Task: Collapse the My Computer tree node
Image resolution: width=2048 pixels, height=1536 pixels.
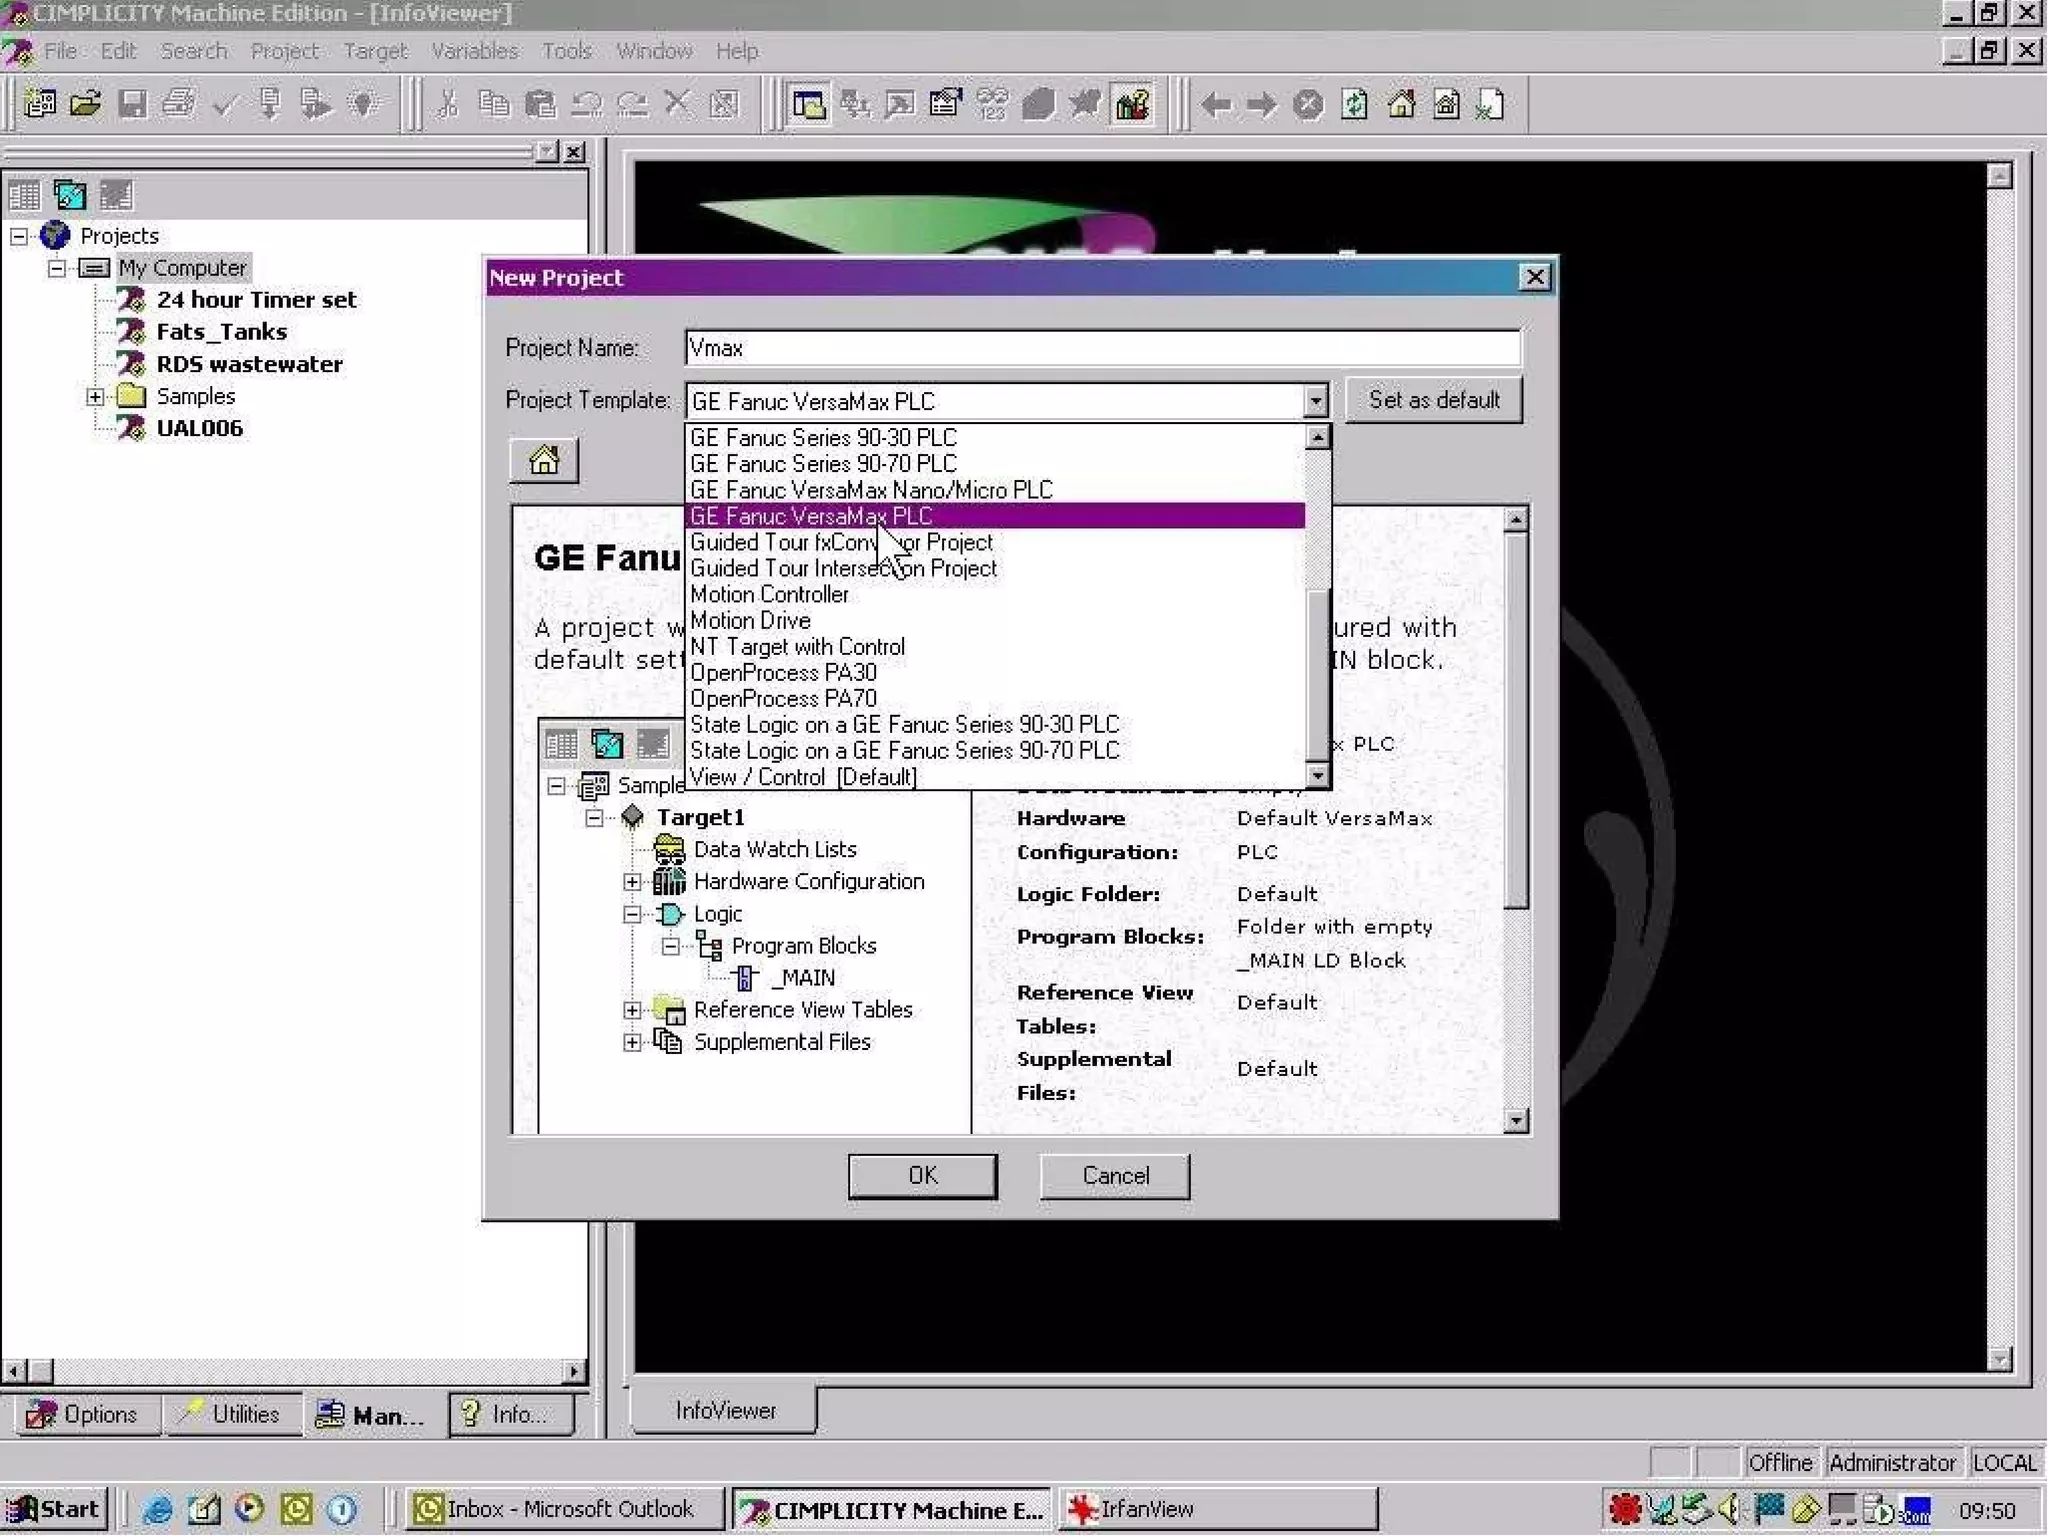Action: (x=57, y=268)
